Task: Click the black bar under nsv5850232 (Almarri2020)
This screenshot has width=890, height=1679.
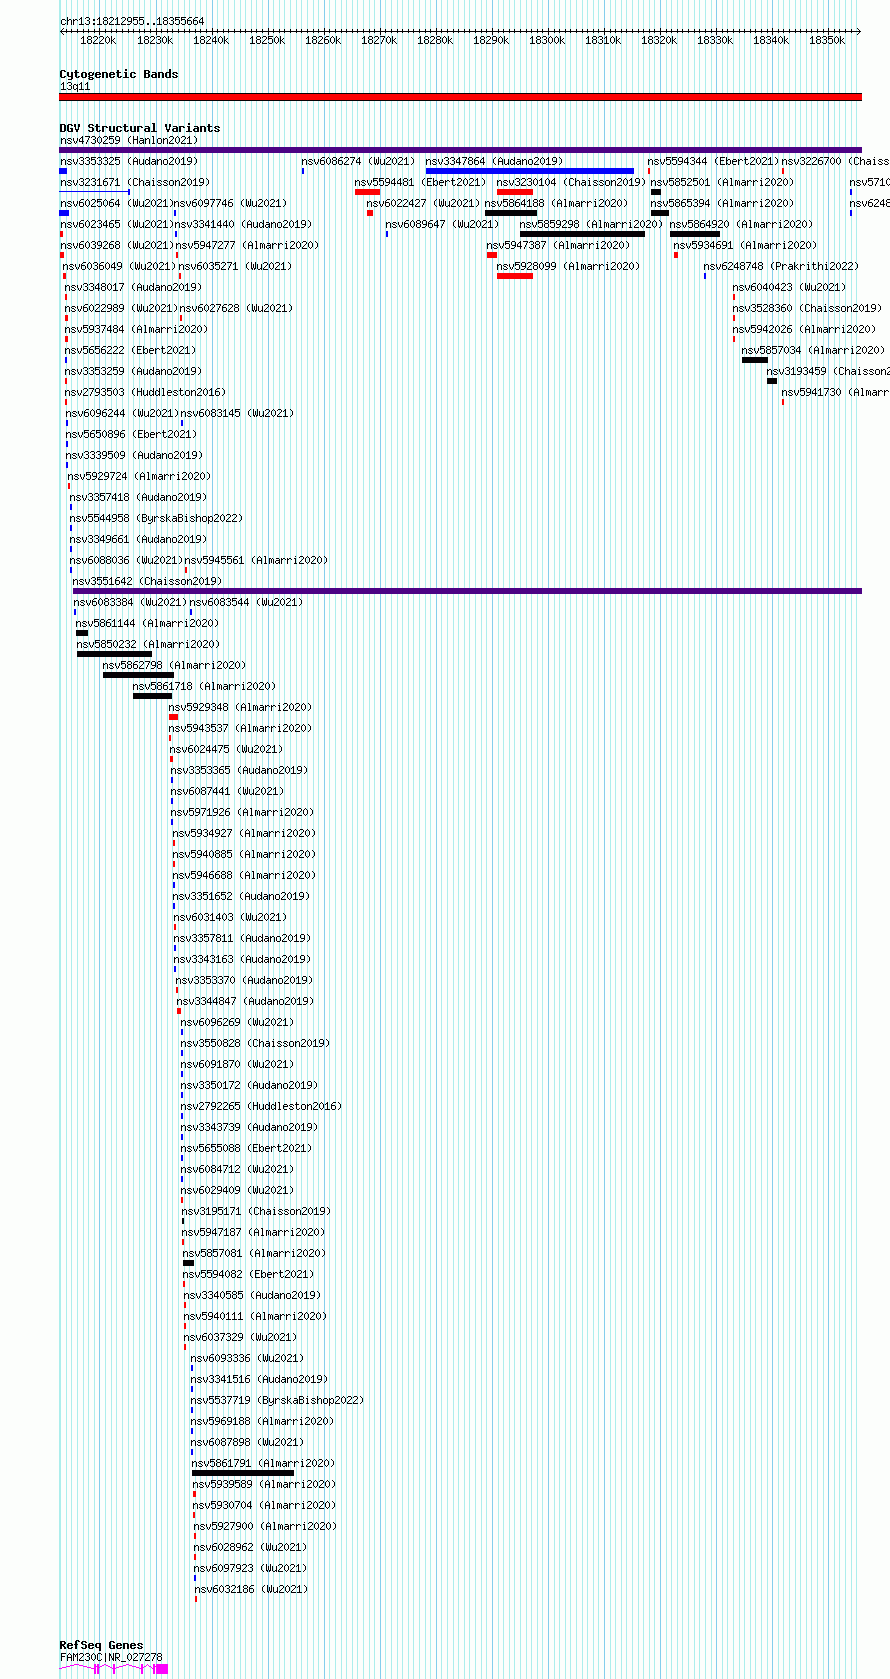Action: tap(115, 654)
